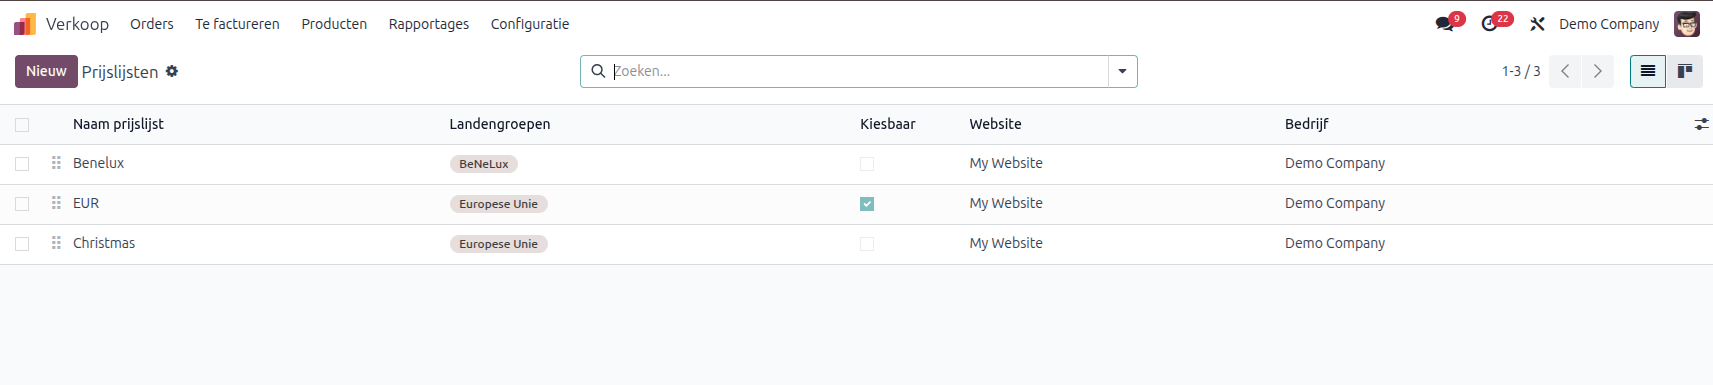Viewport: 1713px width, 385px height.
Task: Open the Verkoop app home icon
Action: click(x=25, y=24)
